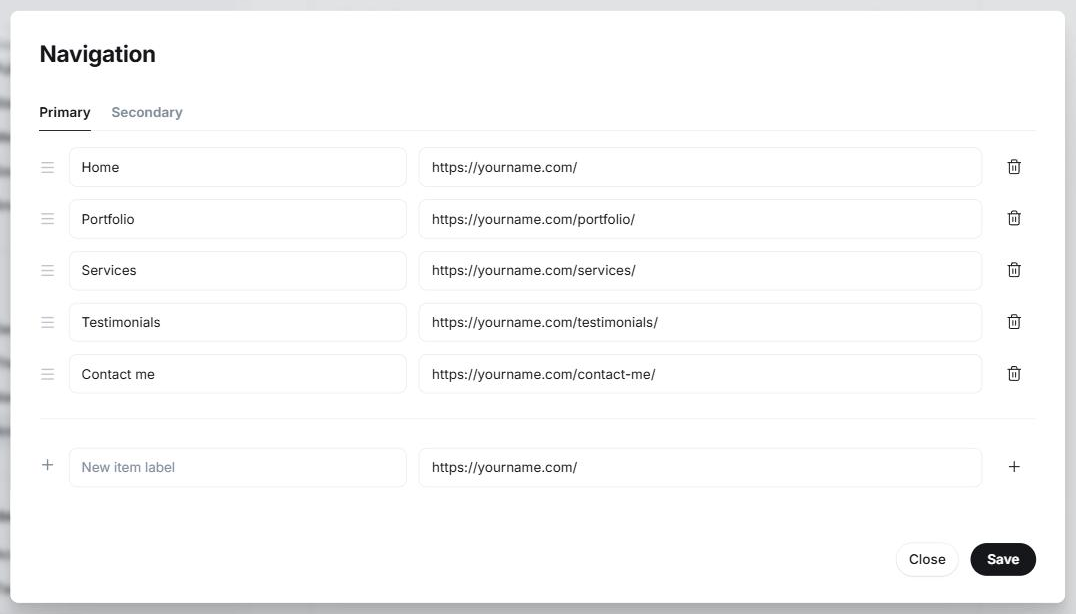Switch to the Primary tab
The height and width of the screenshot is (614, 1076).
coord(65,113)
